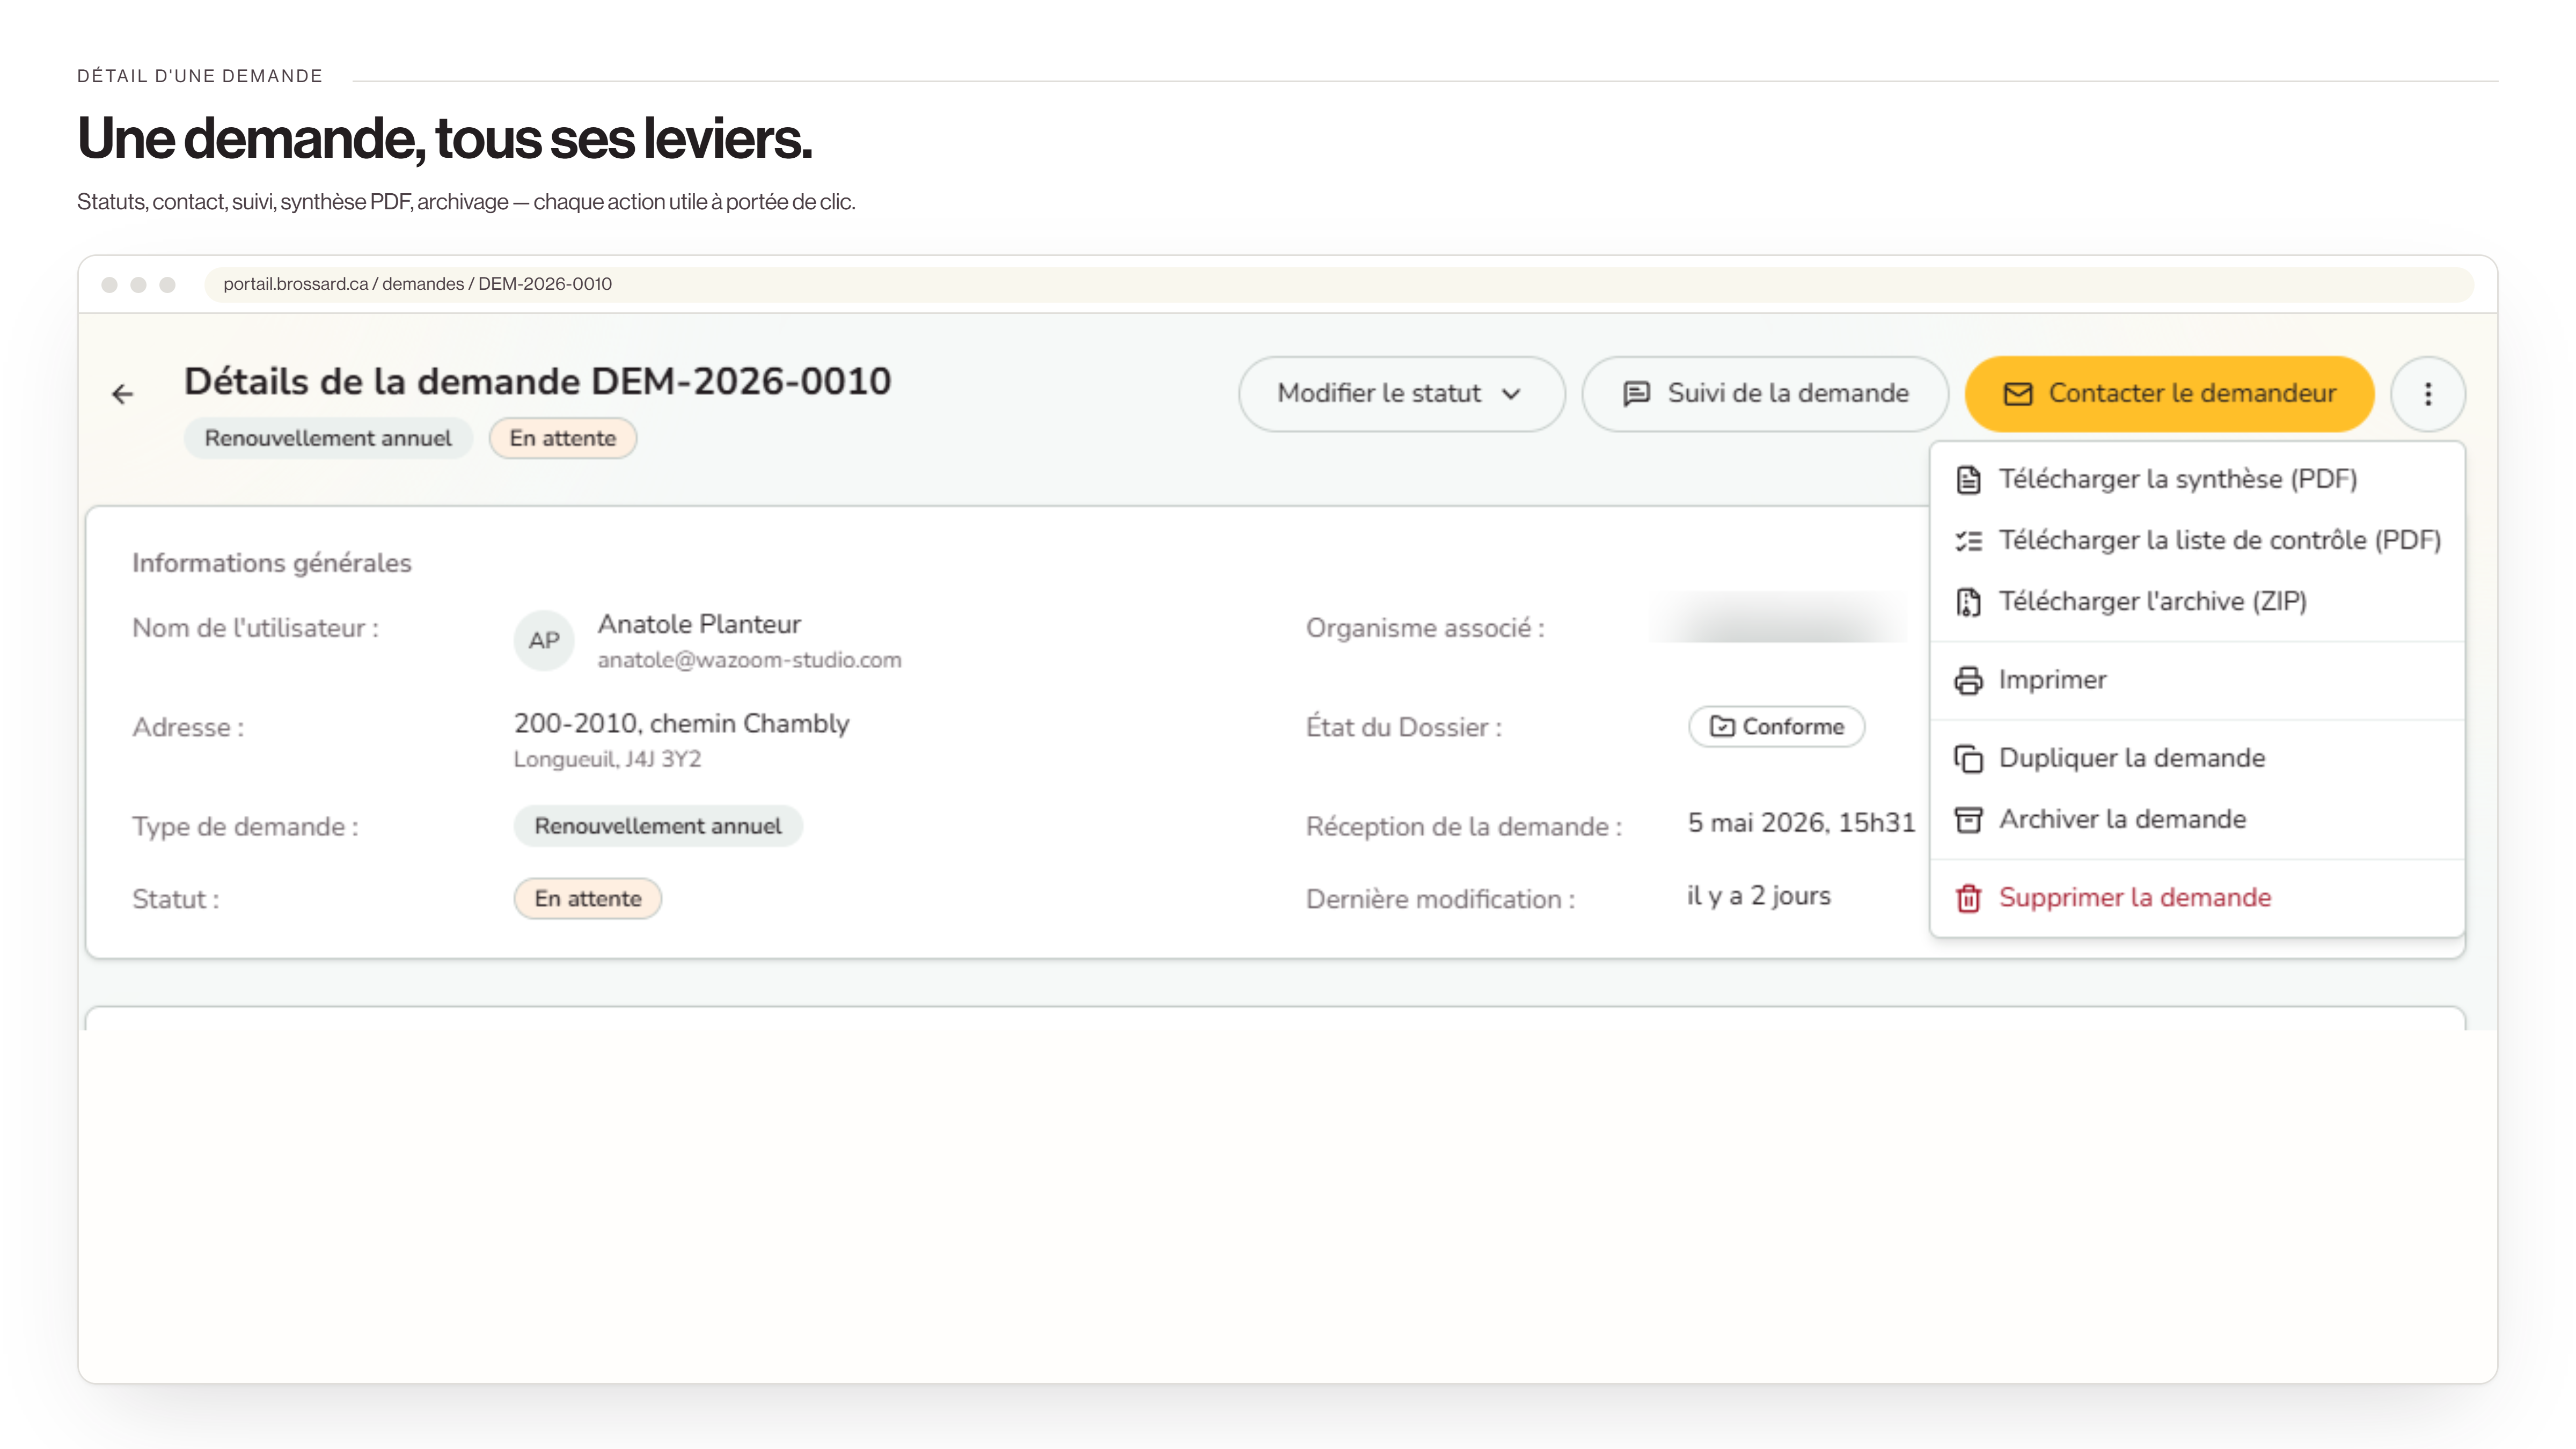
Task: Select Dupliquer la demande
Action: pos(2197,759)
